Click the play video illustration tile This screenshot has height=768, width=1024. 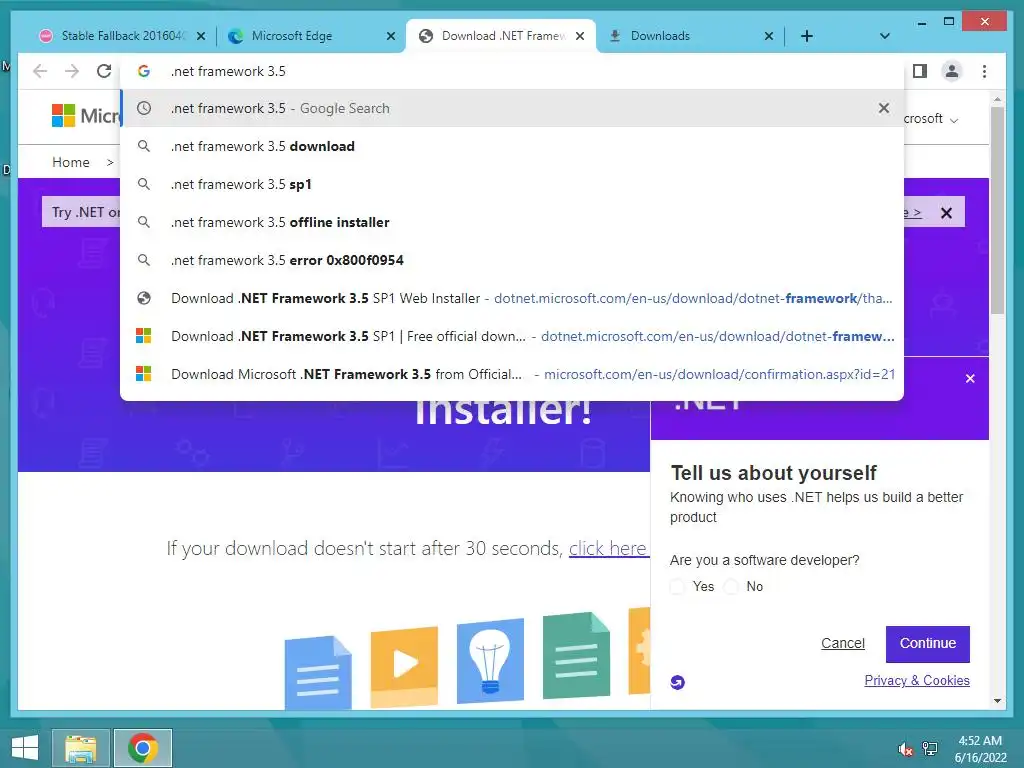(x=404, y=666)
